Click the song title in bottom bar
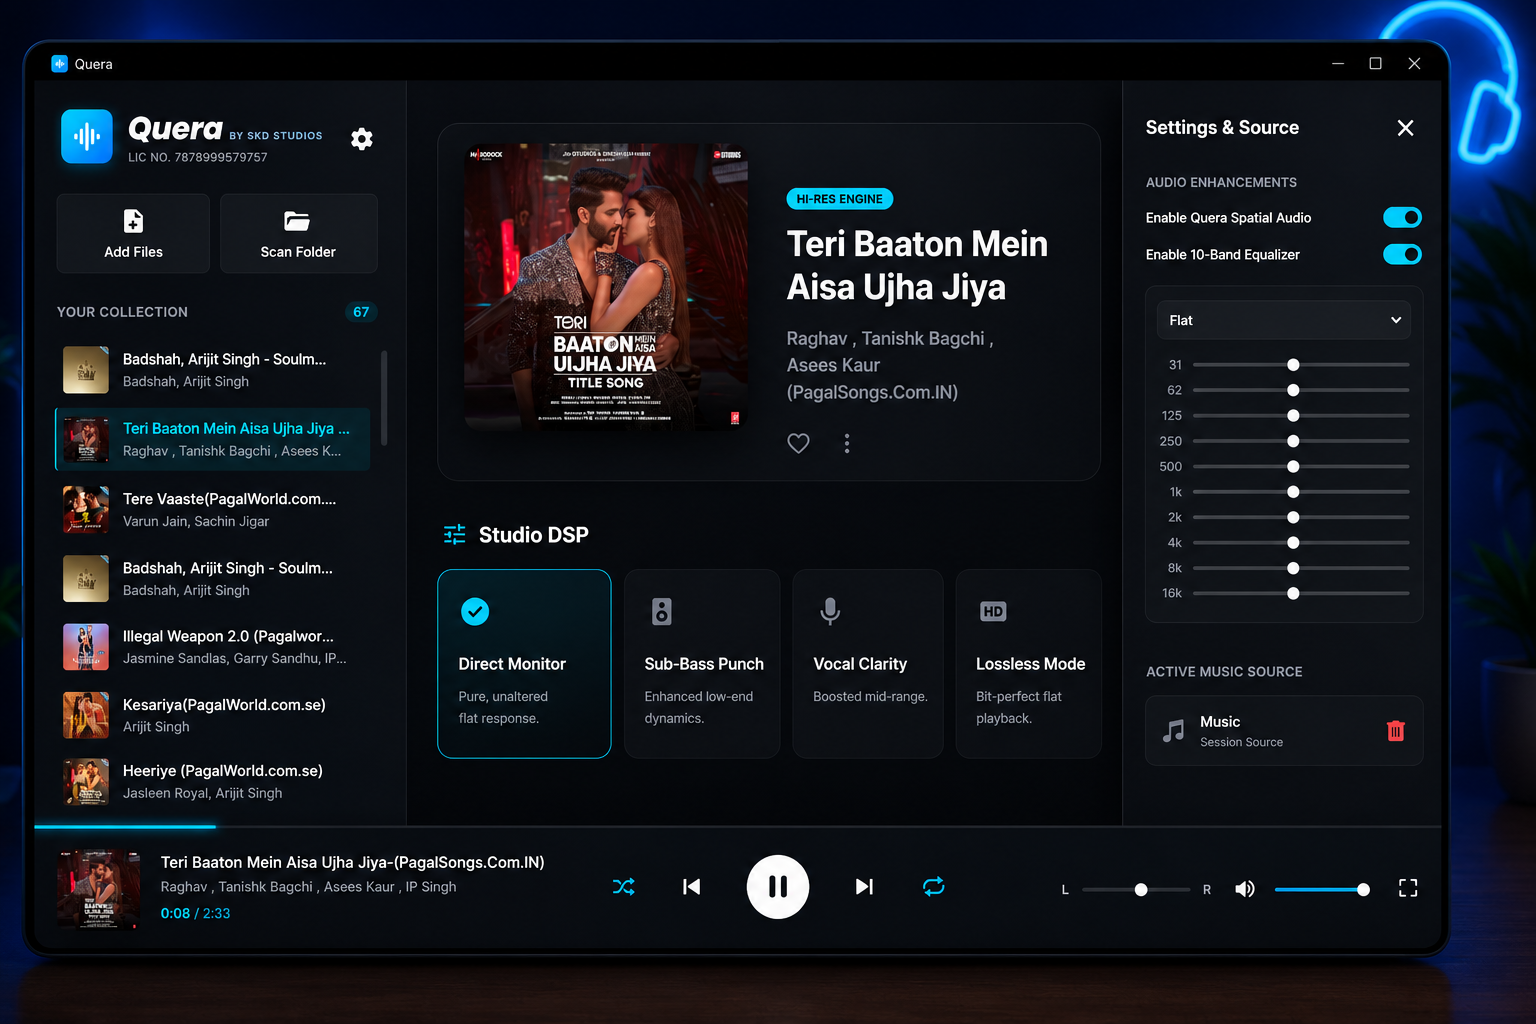 click(353, 862)
